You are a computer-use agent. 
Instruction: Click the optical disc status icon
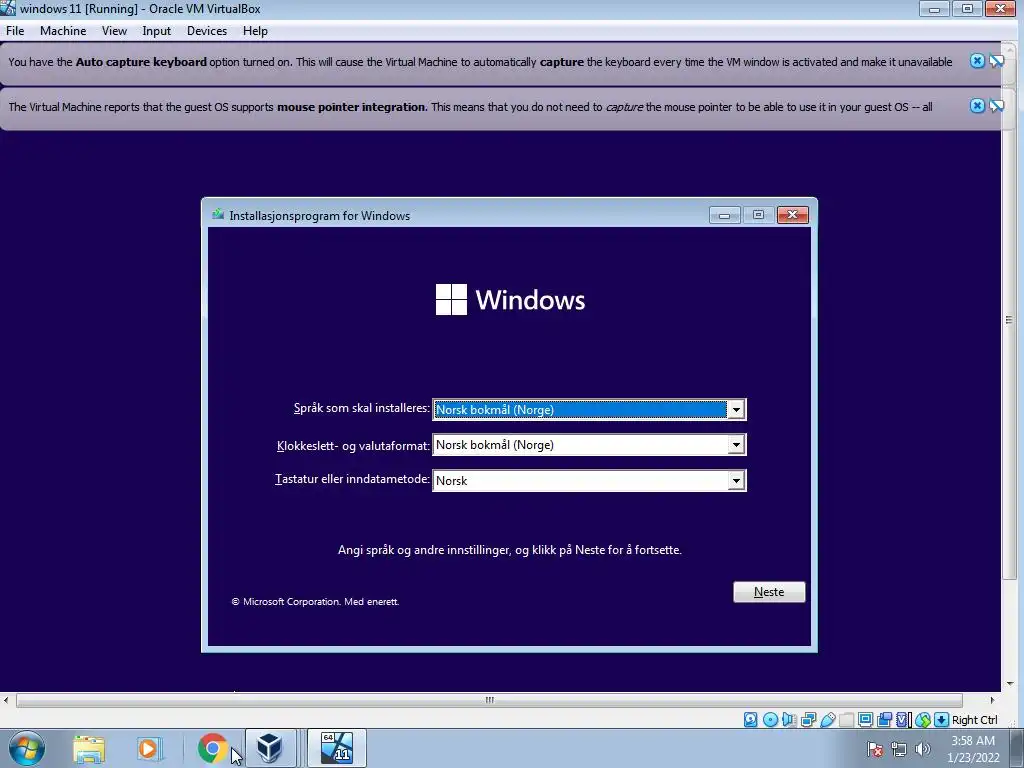point(771,720)
